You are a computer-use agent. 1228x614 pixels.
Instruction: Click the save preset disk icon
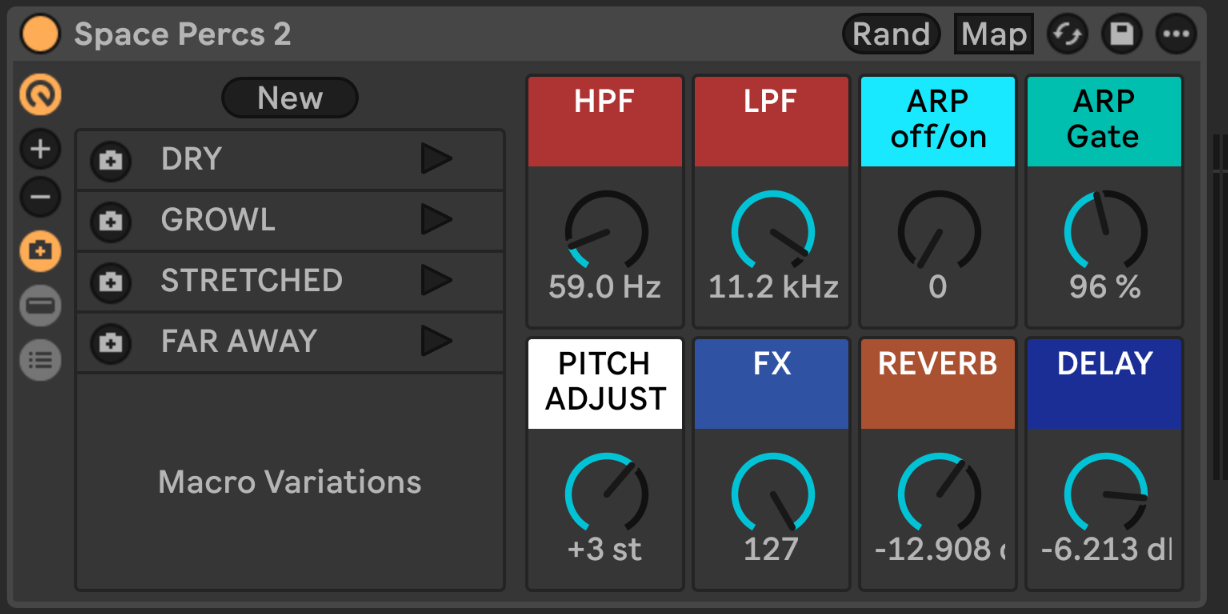(x=1121, y=35)
